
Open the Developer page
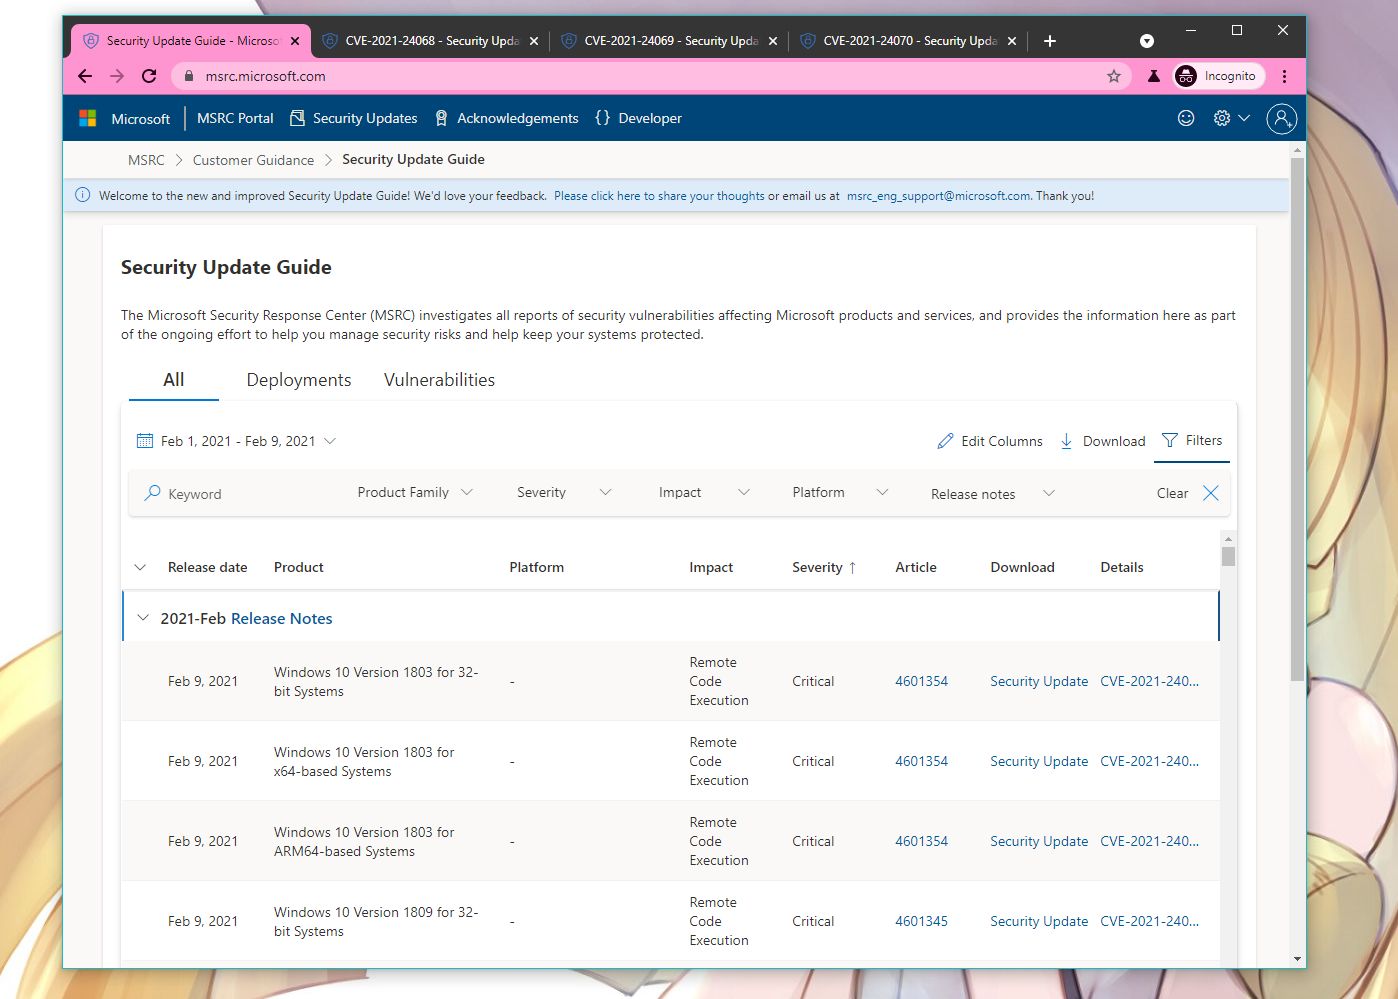638,118
